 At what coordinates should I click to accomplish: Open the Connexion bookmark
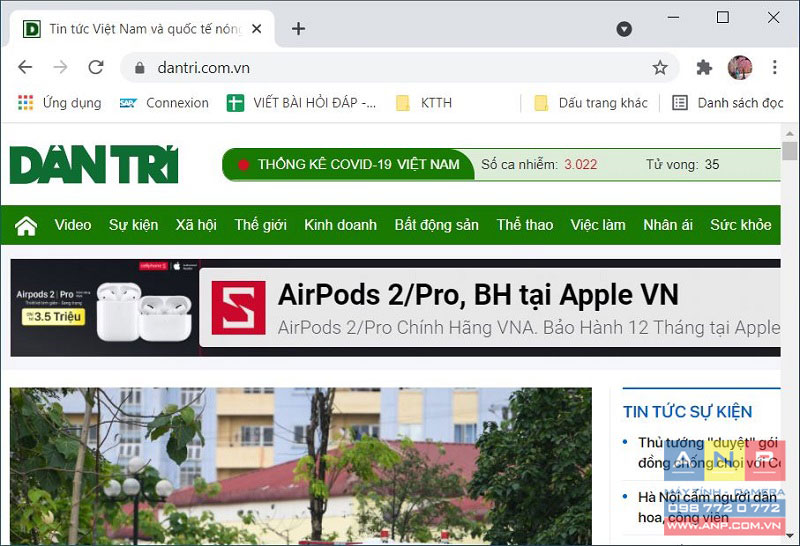(164, 103)
